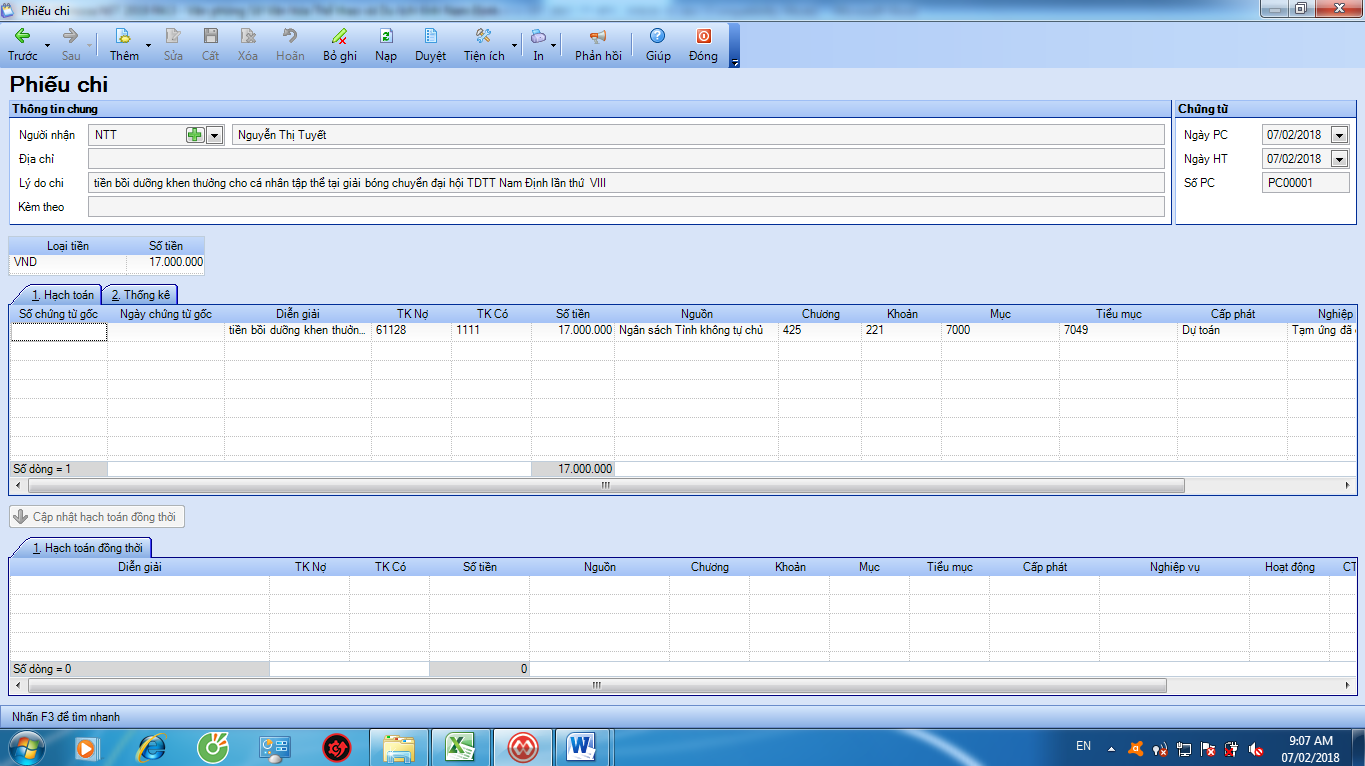Close the form using Đóng
The image size is (1365, 766).
point(703,44)
